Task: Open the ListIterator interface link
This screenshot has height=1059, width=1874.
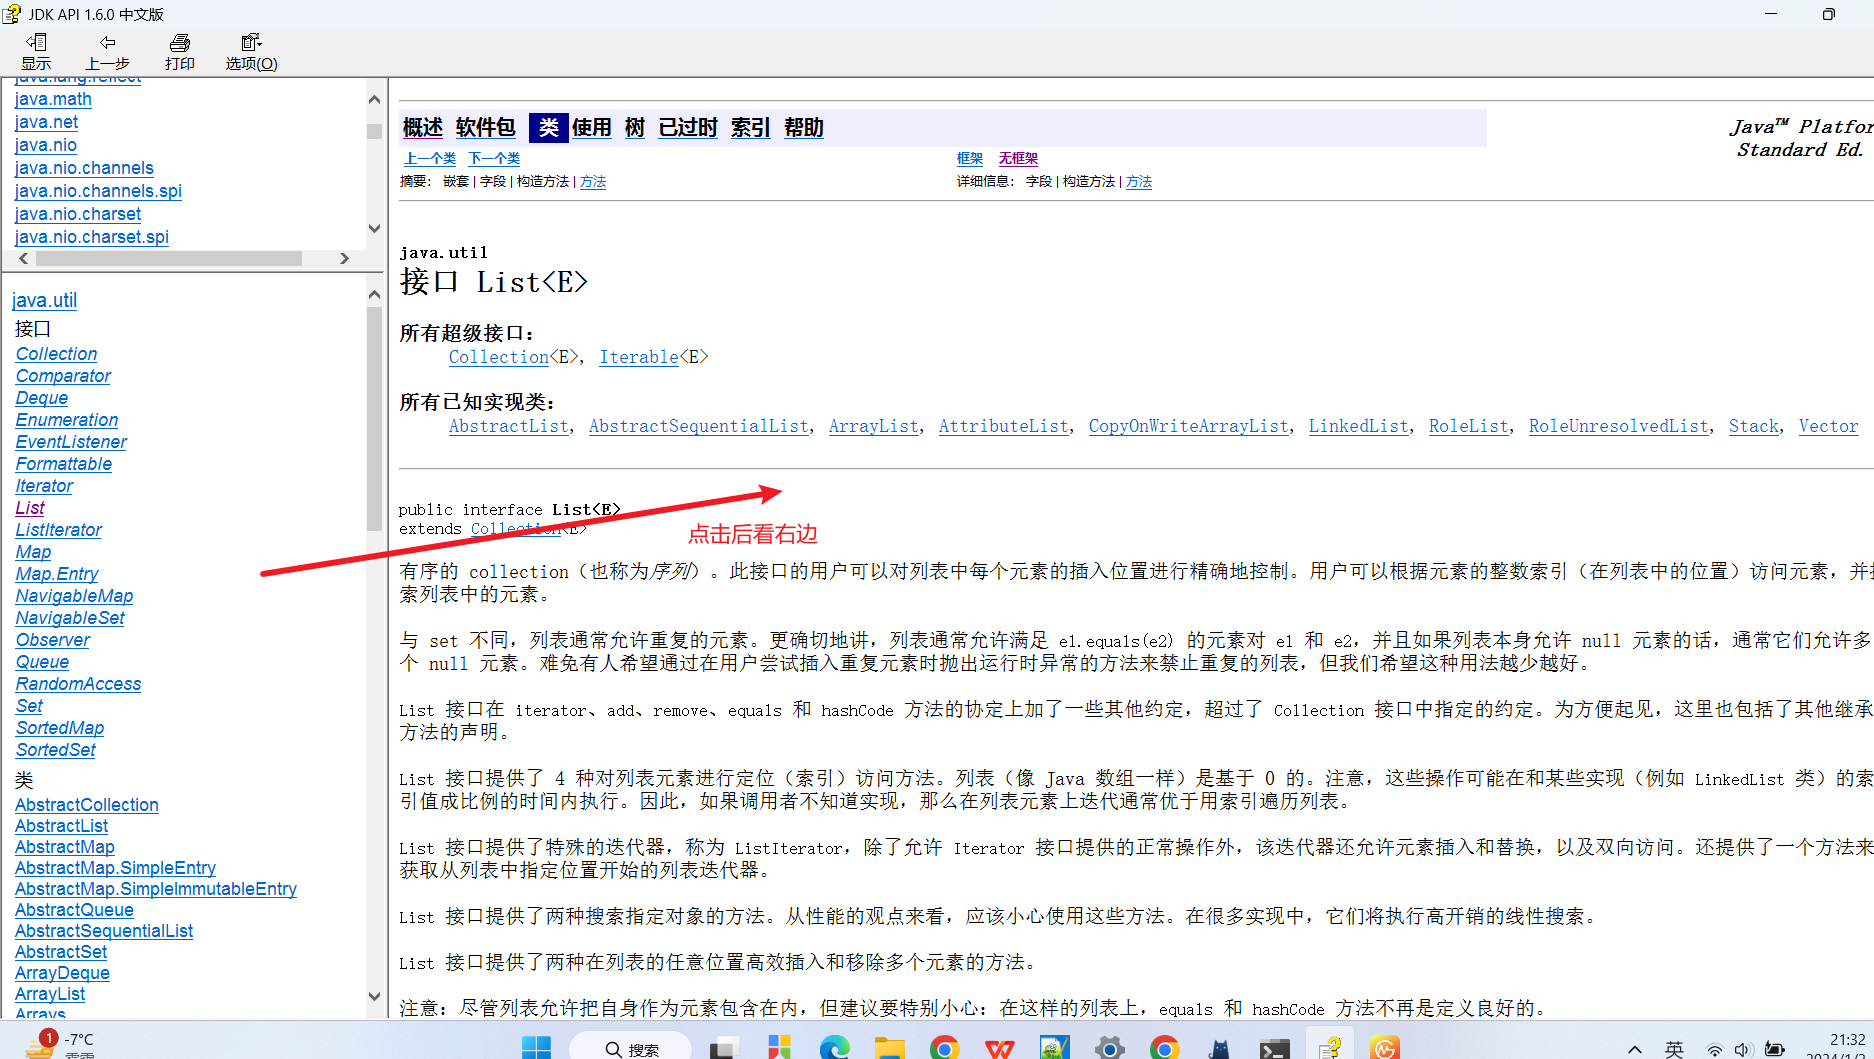Action: click(x=59, y=530)
